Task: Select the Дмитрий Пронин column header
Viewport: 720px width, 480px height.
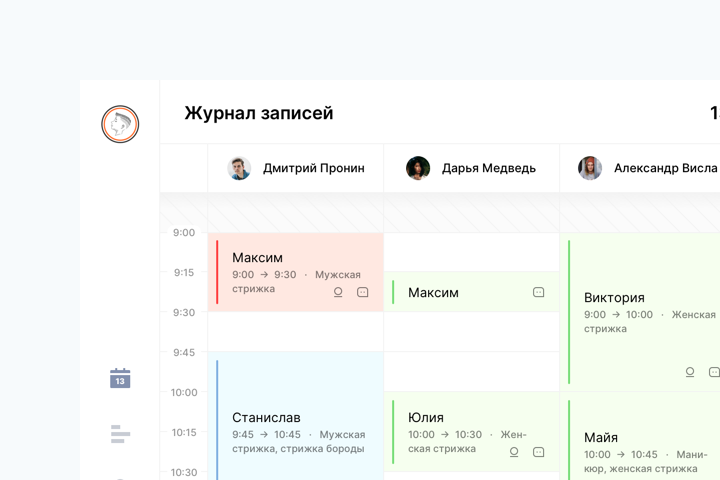Action: (x=296, y=168)
